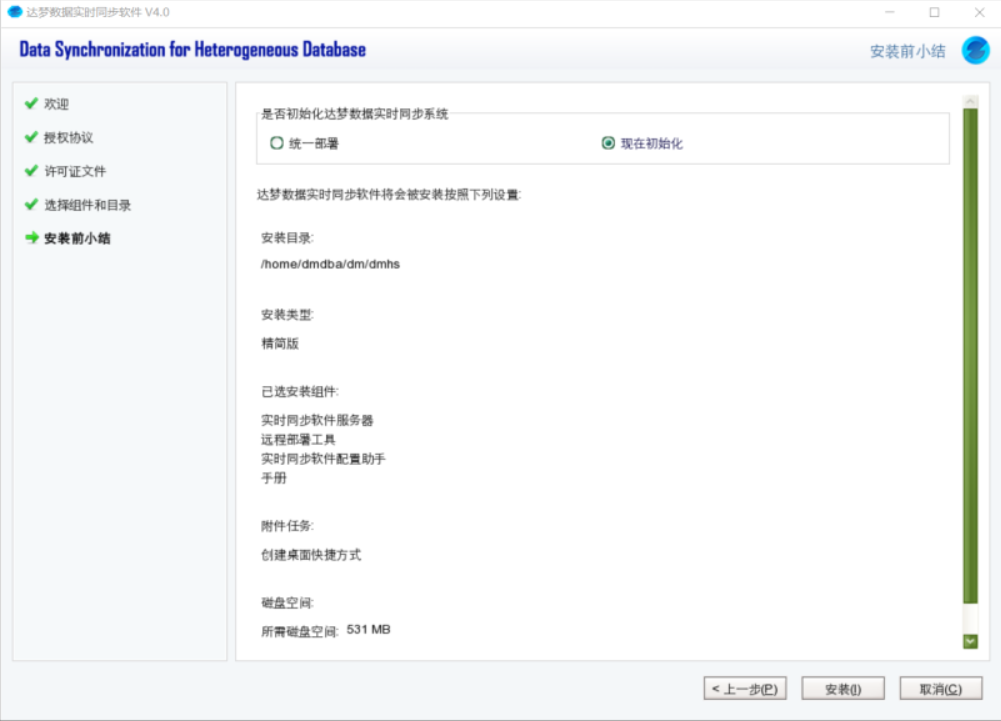Click the install path /home/dmdba/dm/dmhs
1001x721 pixels.
click(x=330, y=264)
